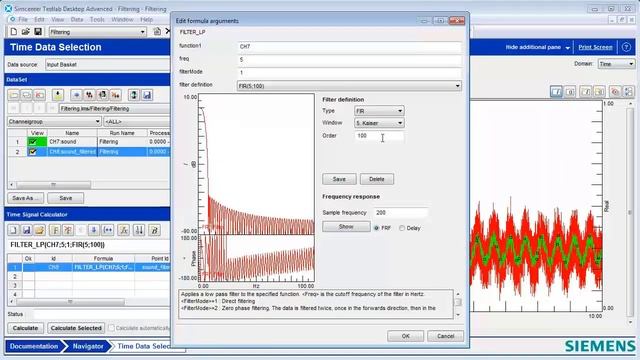Click the help question mark icon
640x360 pixels.
(626, 47)
